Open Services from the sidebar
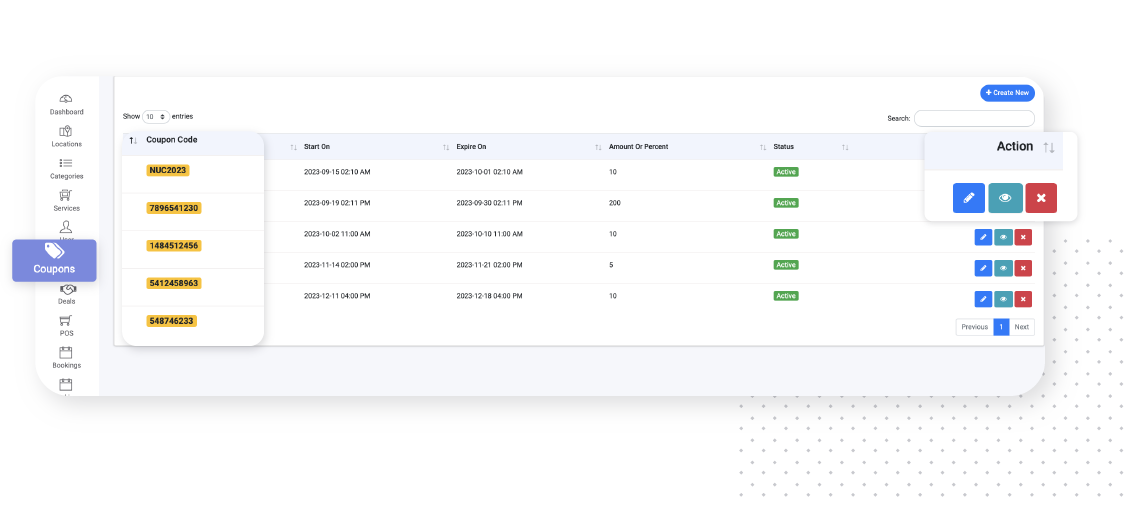The height and width of the screenshot is (521, 1147). (66, 200)
